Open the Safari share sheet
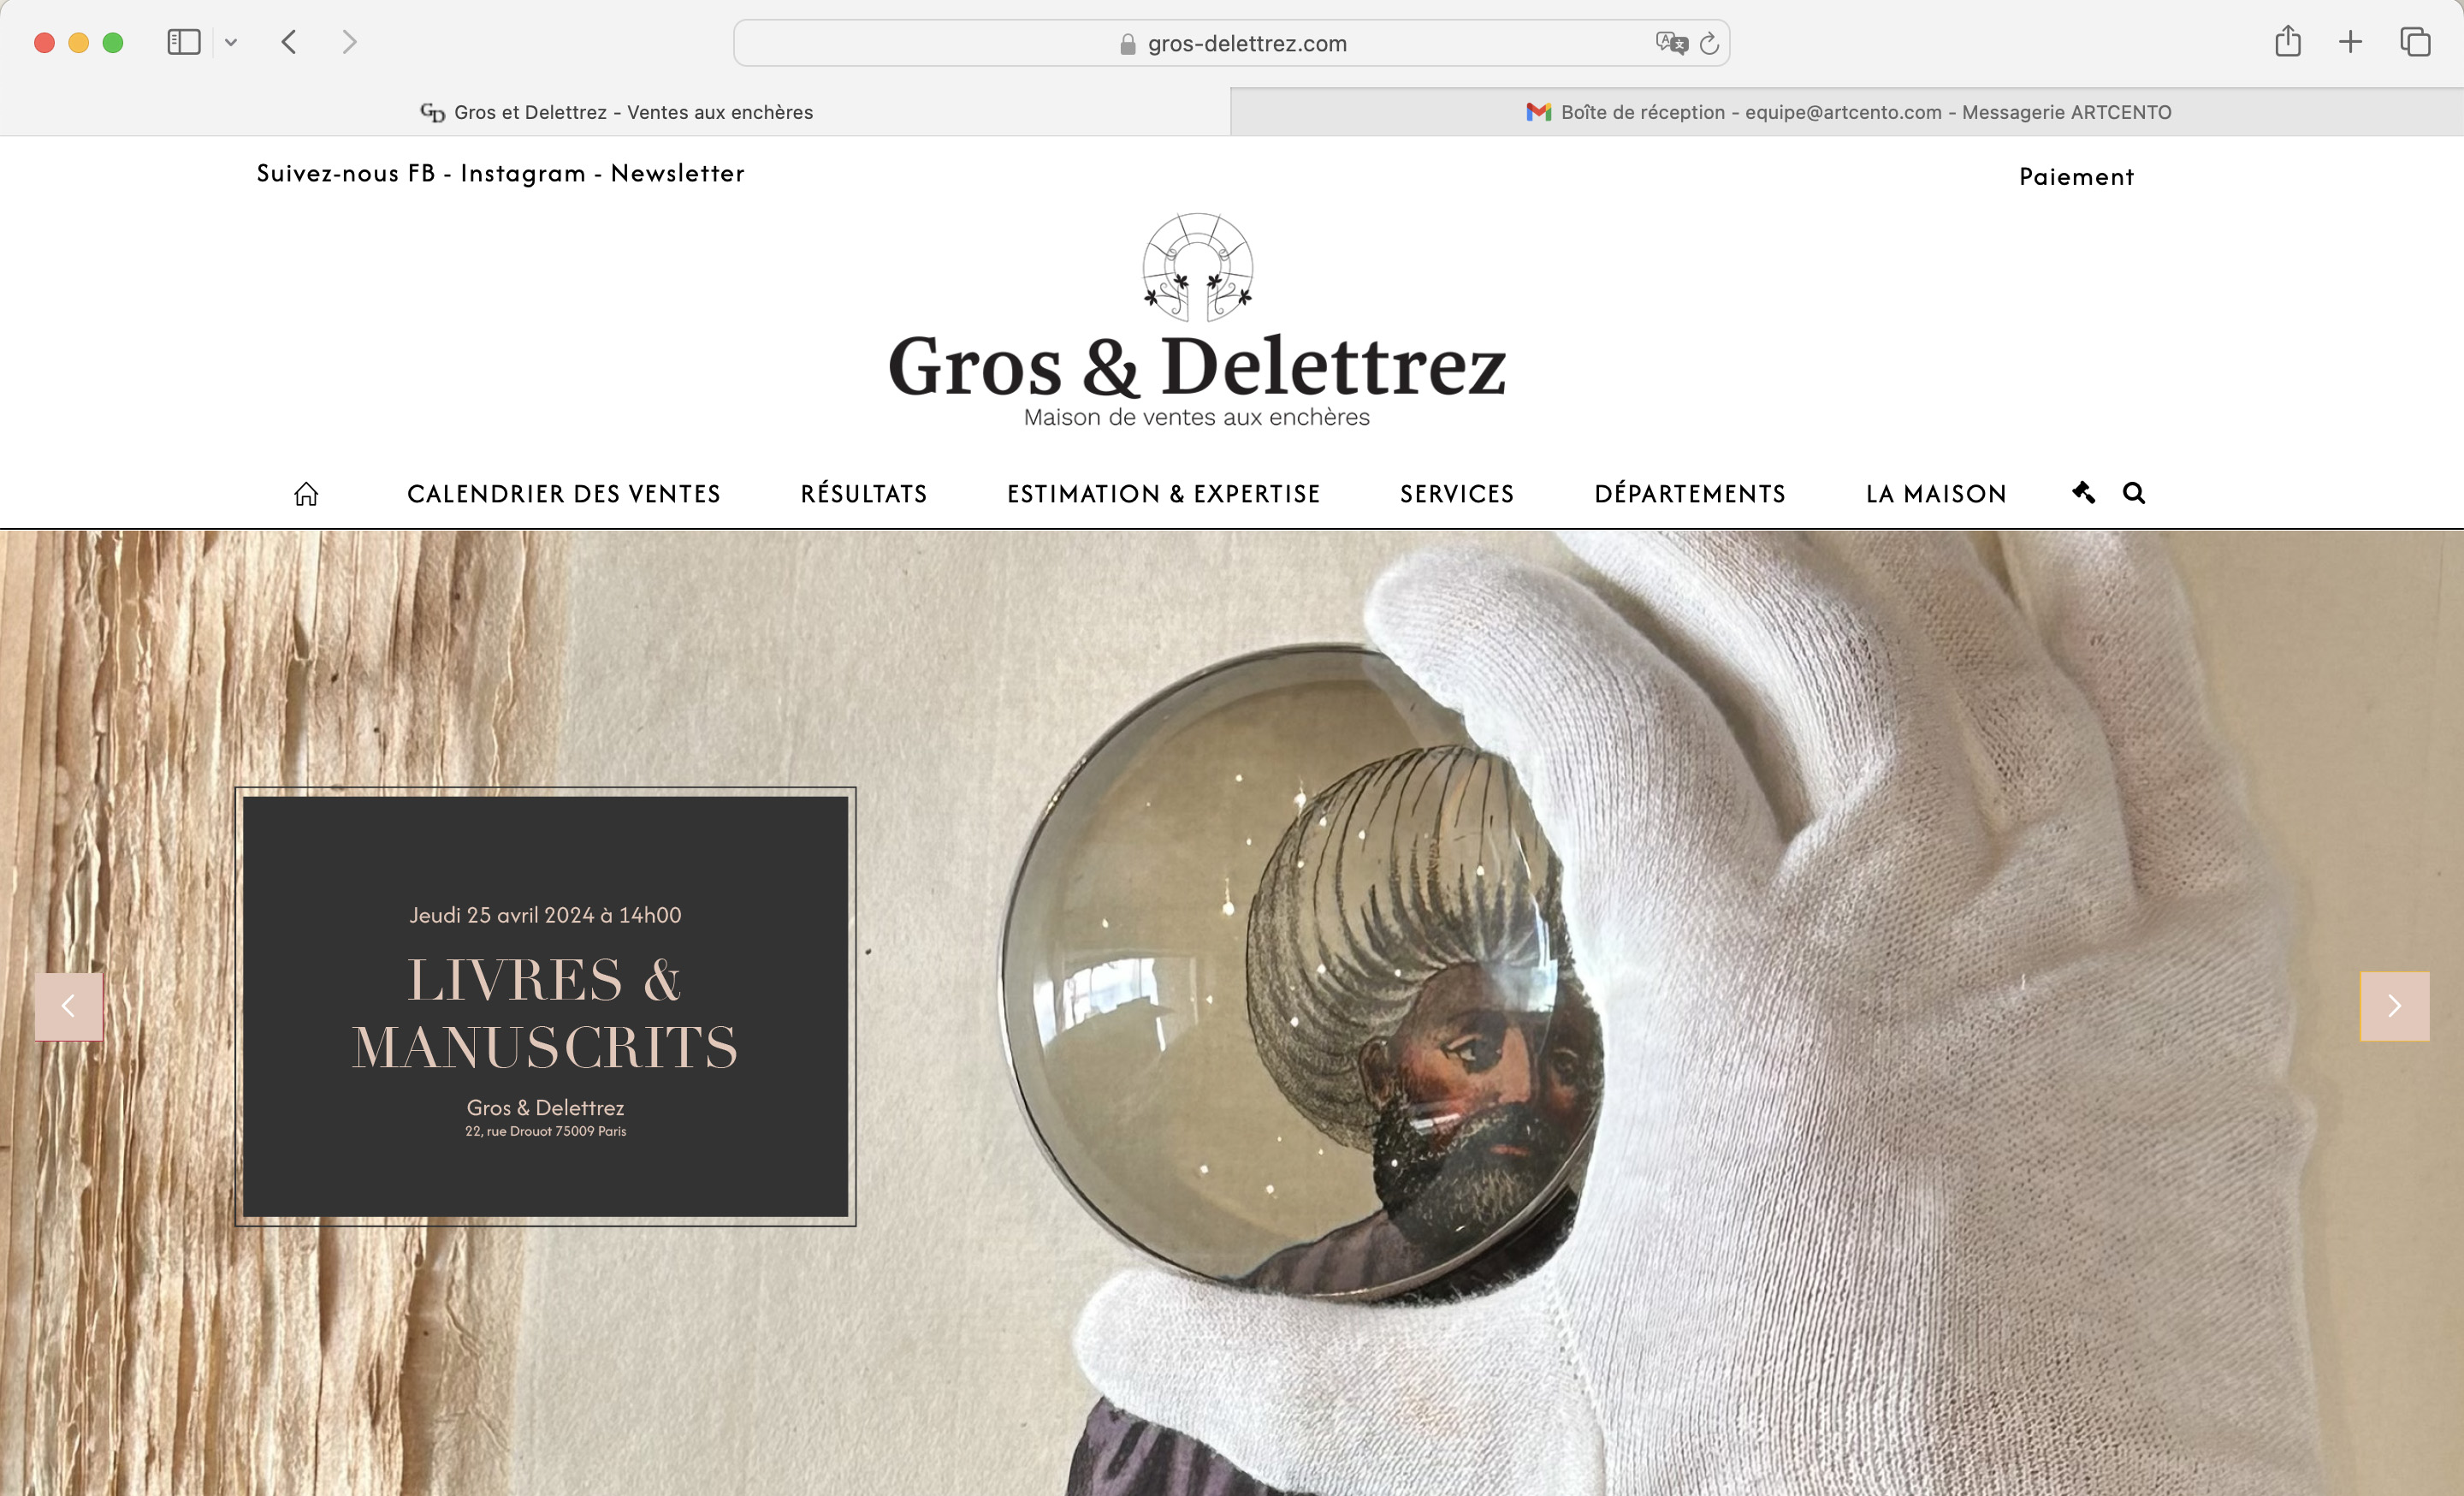The width and height of the screenshot is (2464, 1496). click(x=2288, y=41)
